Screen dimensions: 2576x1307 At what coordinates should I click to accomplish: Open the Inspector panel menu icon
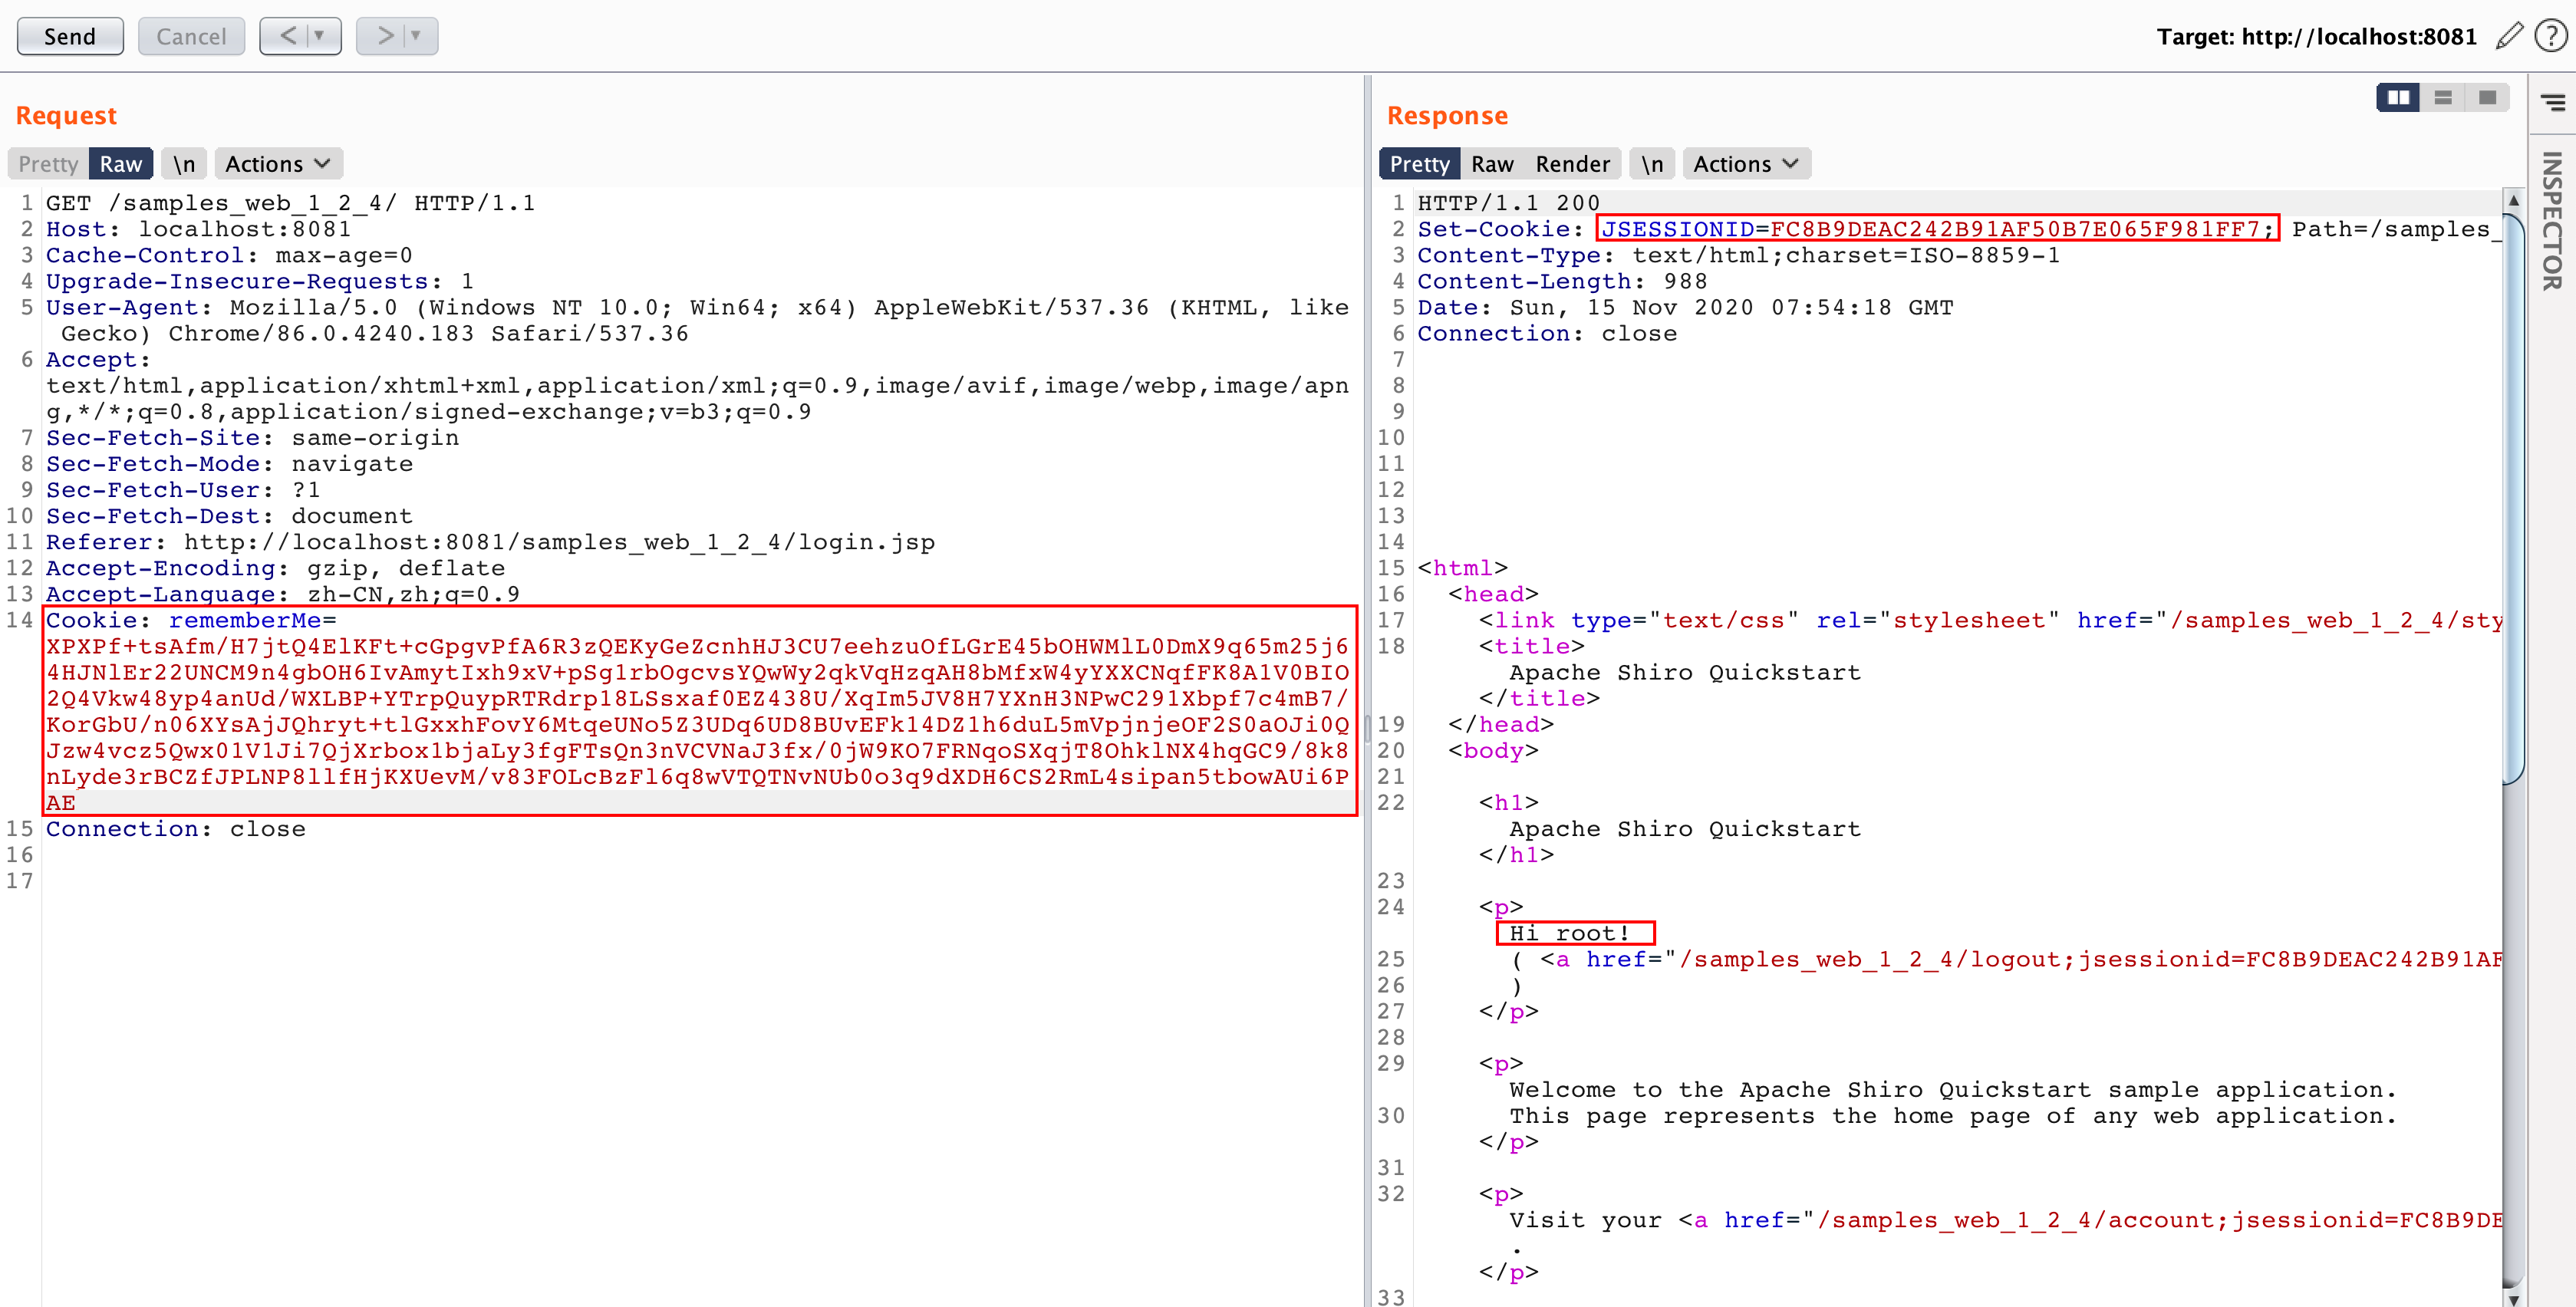pyautogui.click(x=2553, y=102)
